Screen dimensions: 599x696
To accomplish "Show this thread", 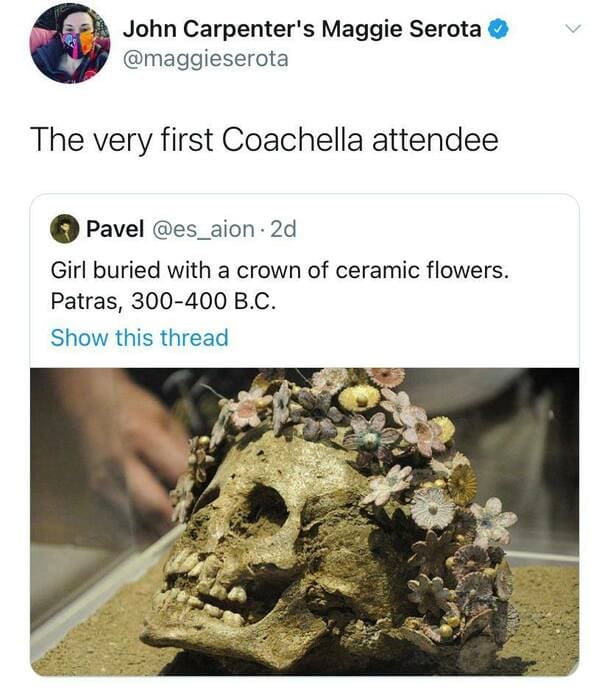I will click(x=139, y=338).
